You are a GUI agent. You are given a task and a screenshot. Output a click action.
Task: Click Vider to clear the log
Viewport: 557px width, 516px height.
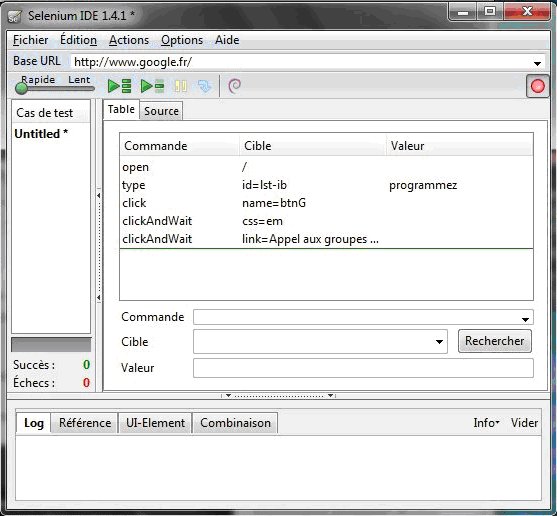click(524, 423)
